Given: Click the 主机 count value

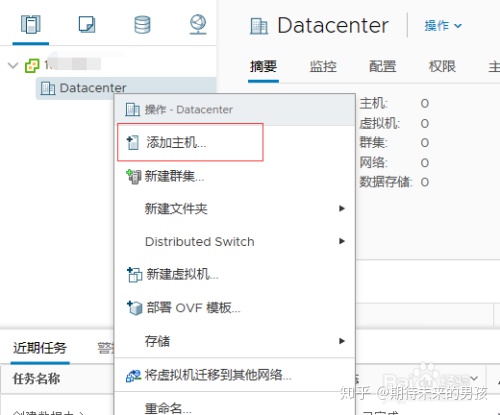Looking at the screenshot, I should pyautogui.click(x=424, y=104).
